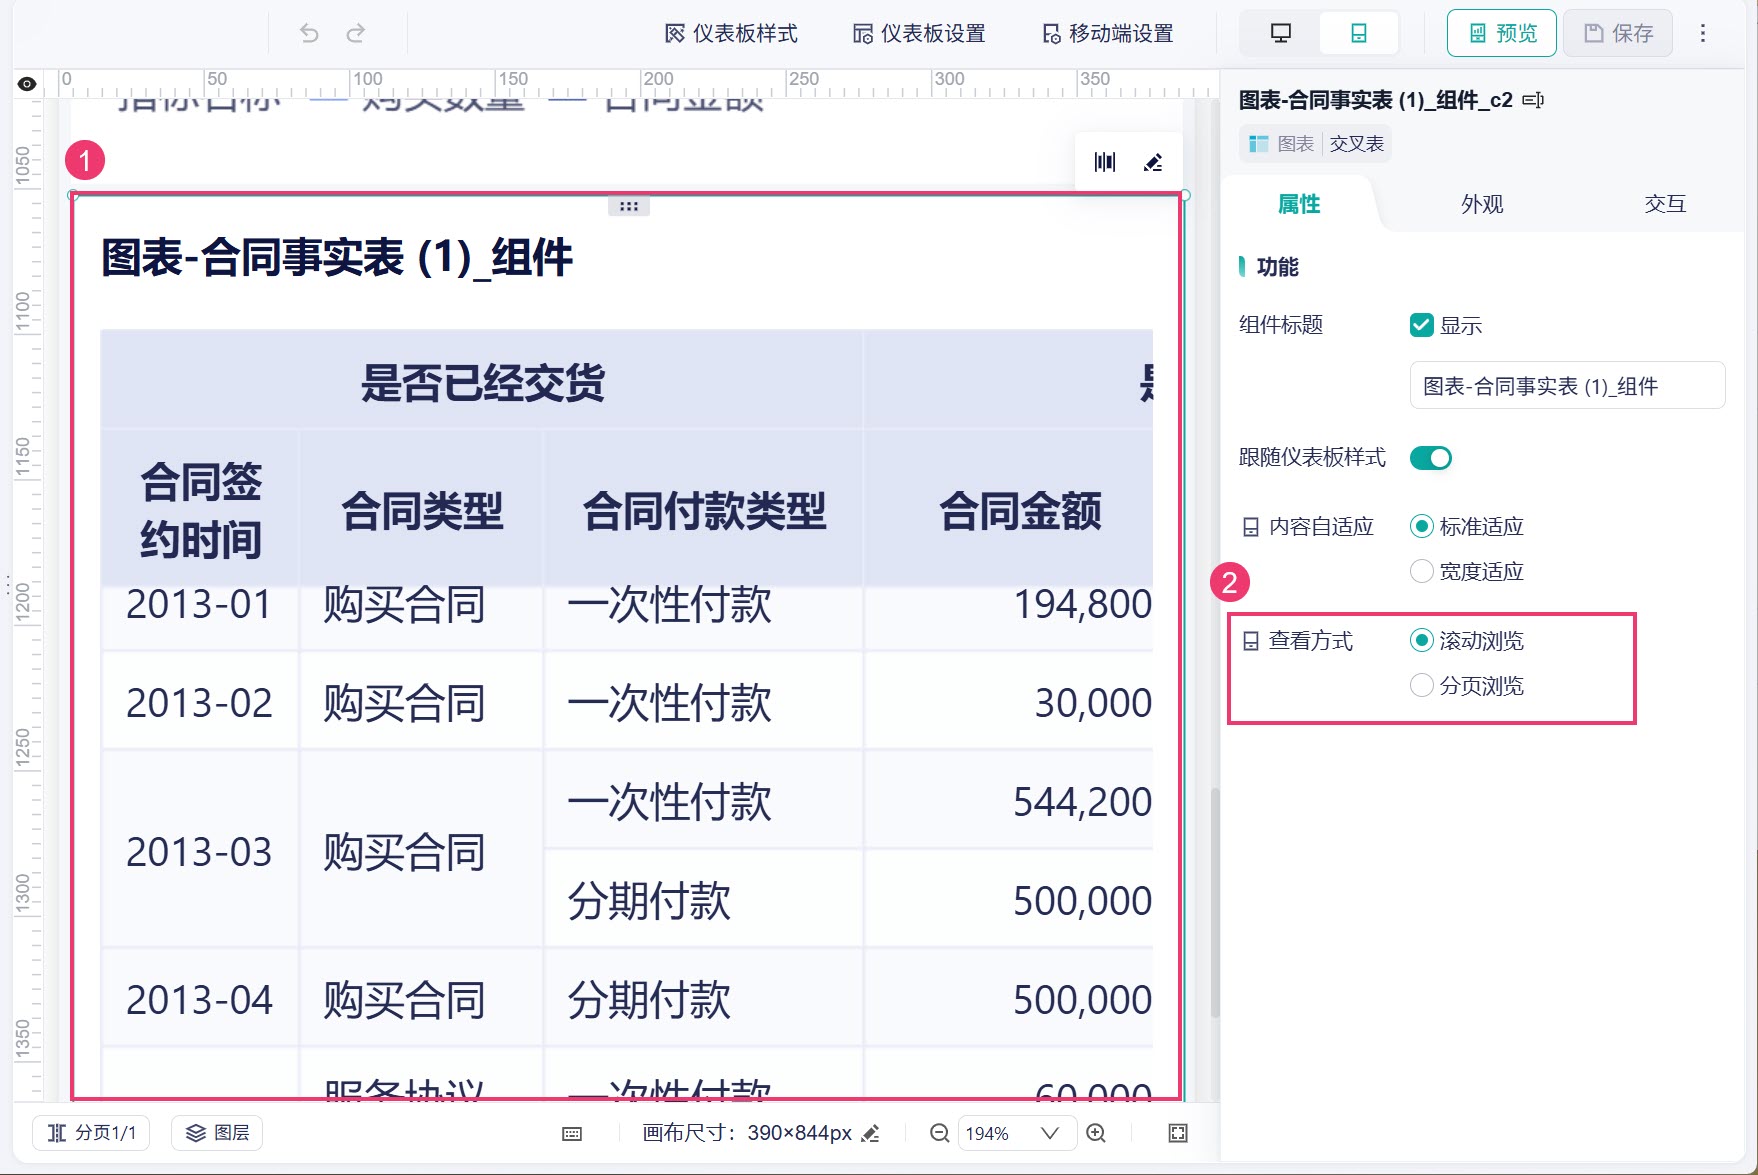Click the fit-to-screen icon in status bar

point(1178,1133)
